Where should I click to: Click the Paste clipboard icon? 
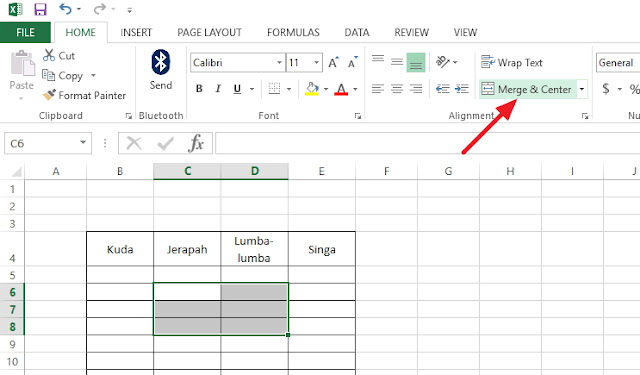tap(22, 63)
